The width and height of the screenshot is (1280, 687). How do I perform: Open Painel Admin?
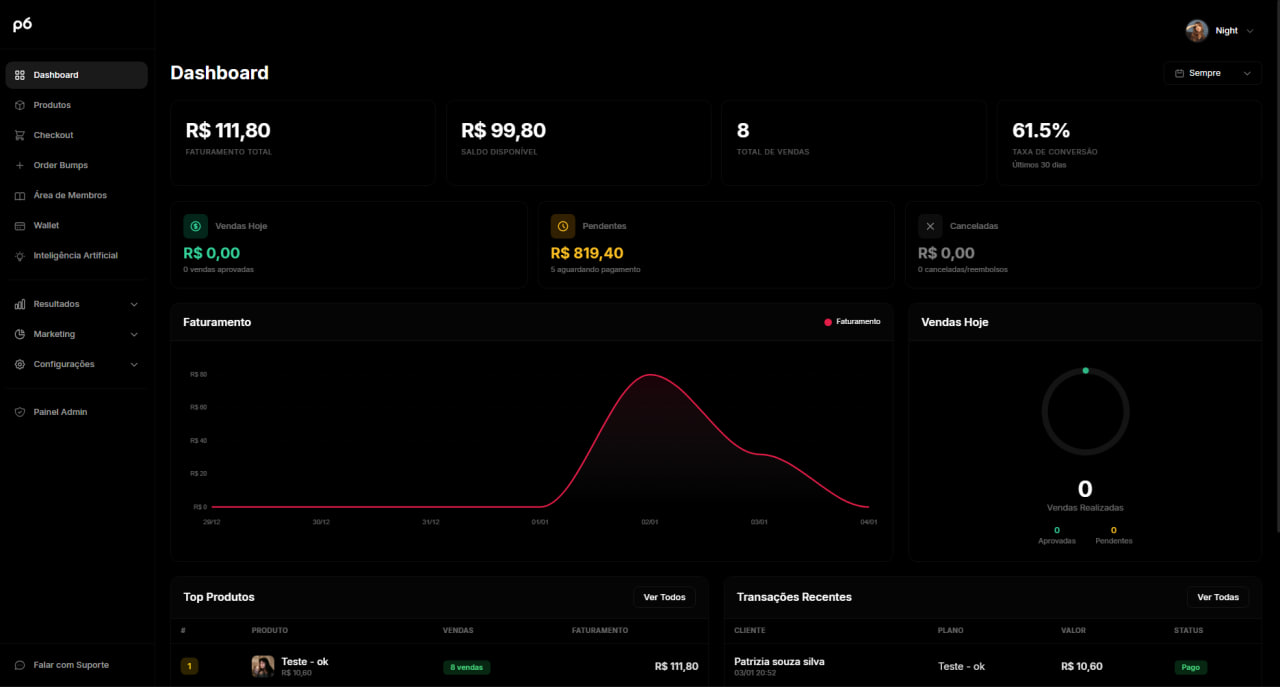point(59,411)
